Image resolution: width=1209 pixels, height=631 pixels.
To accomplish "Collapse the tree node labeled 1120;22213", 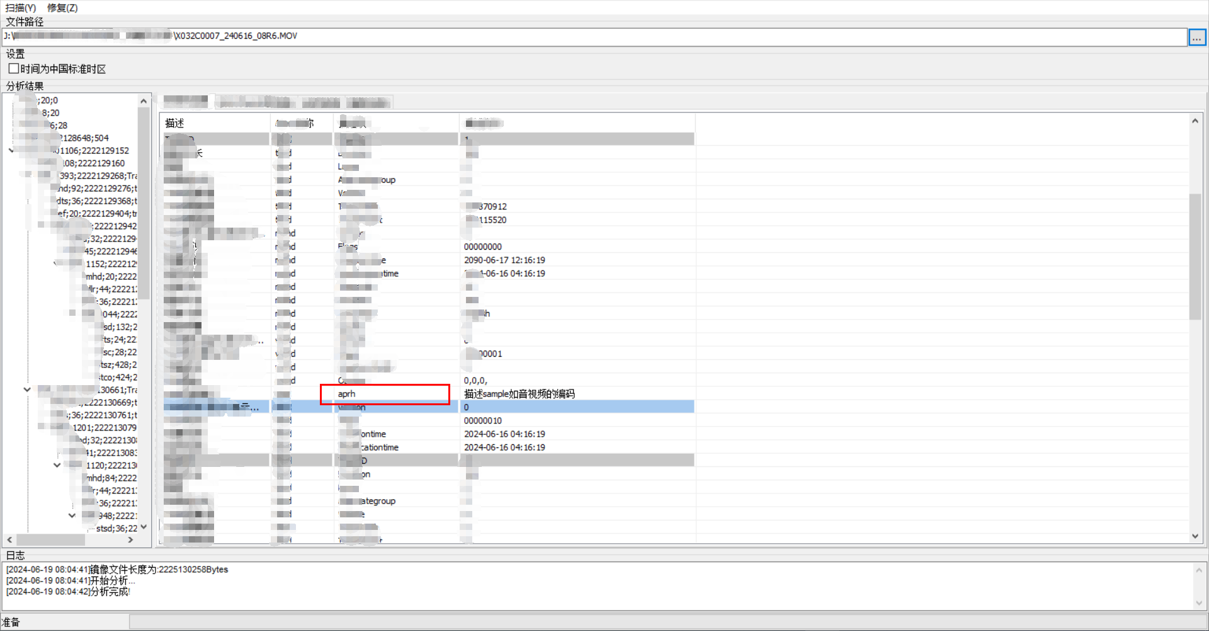I will click(57, 465).
